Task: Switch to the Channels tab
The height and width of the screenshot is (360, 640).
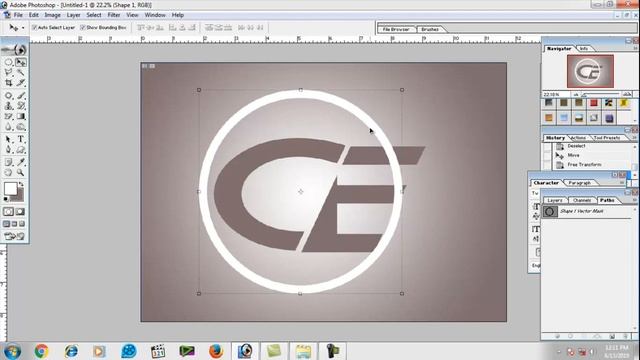Action: [582, 200]
